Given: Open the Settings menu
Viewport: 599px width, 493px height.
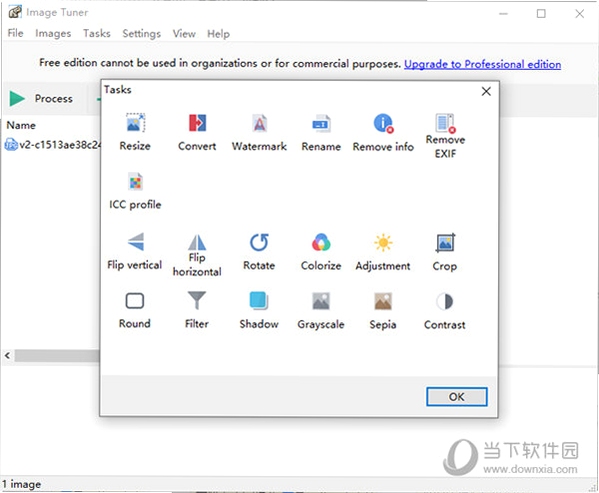Looking at the screenshot, I should click(141, 34).
